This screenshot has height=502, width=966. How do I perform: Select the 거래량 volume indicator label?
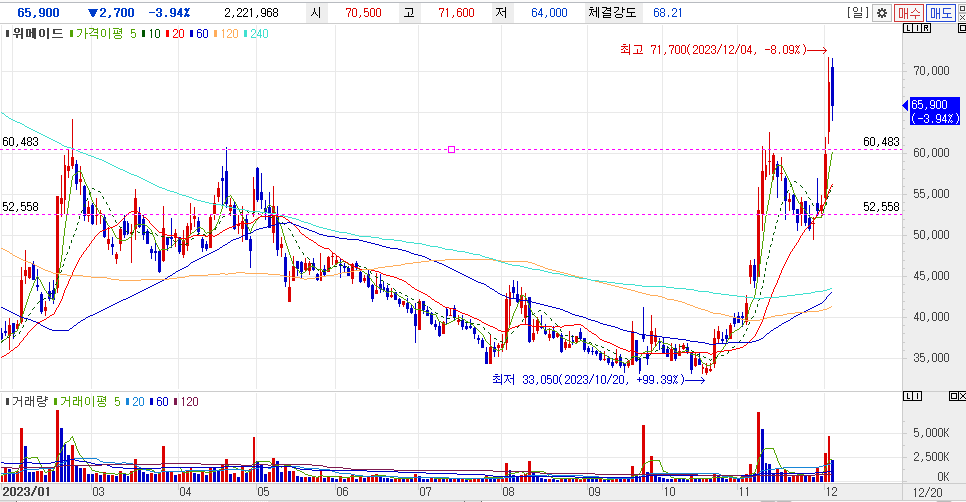31,400
